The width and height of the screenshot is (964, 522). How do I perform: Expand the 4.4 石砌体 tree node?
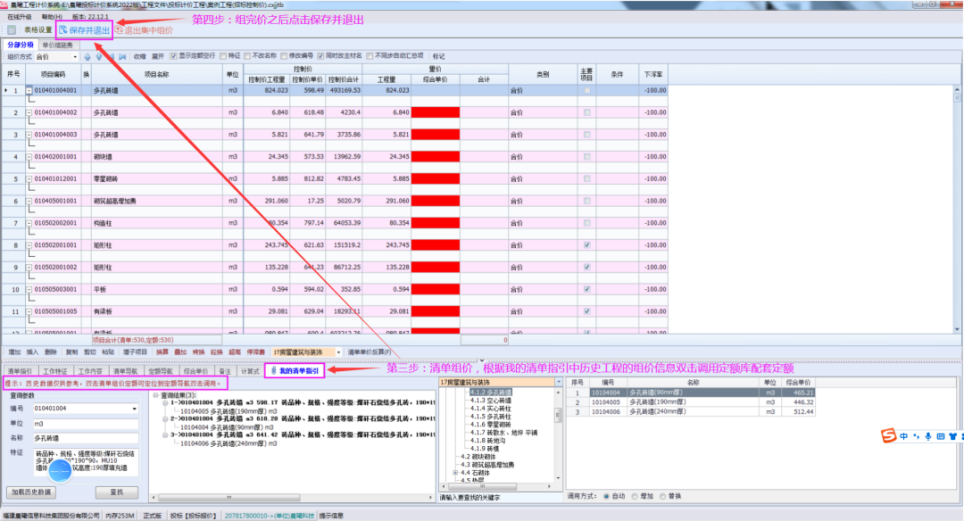click(x=455, y=472)
